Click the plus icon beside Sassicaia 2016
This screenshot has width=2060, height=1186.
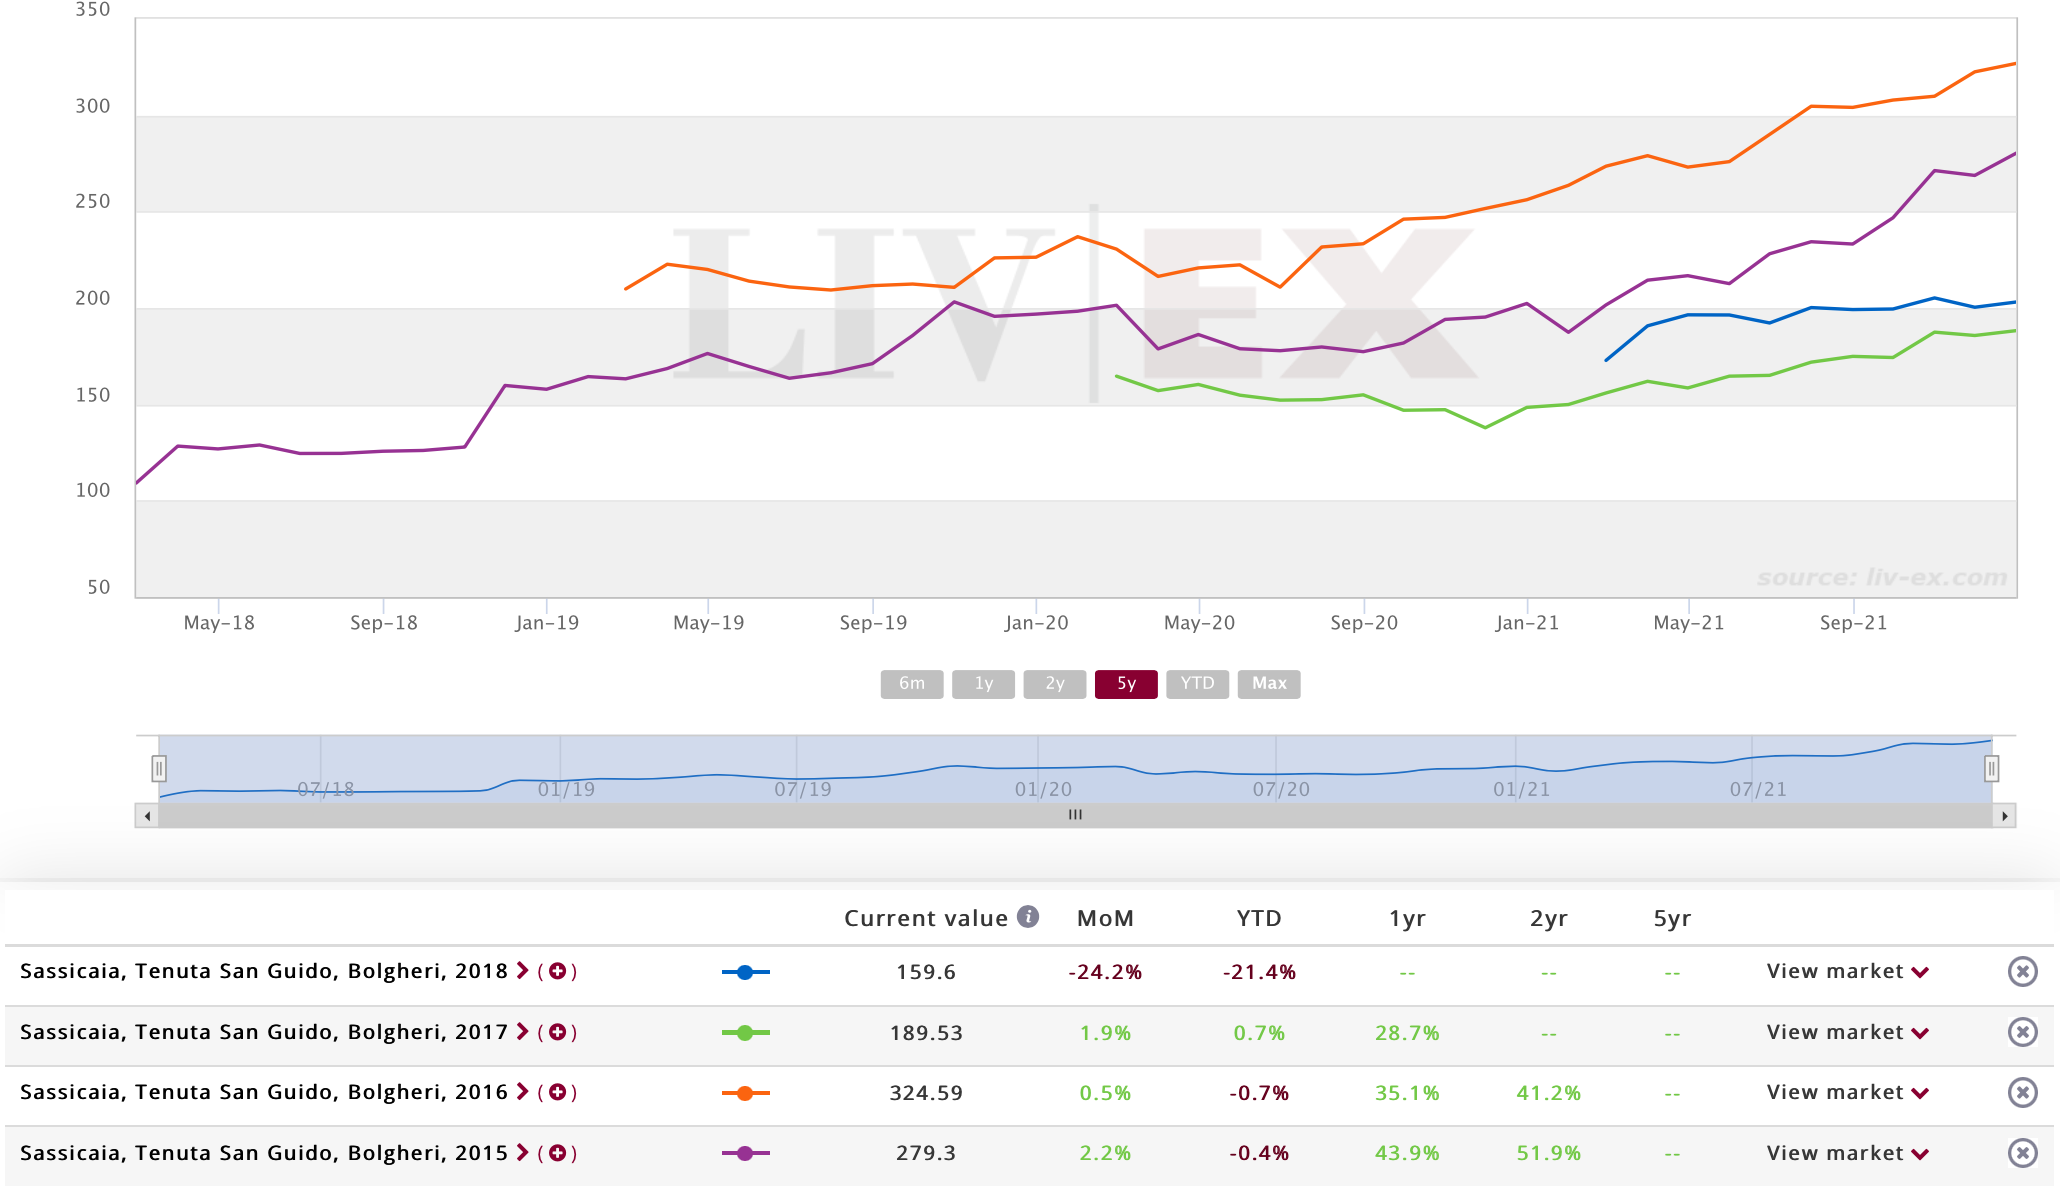tap(558, 1092)
